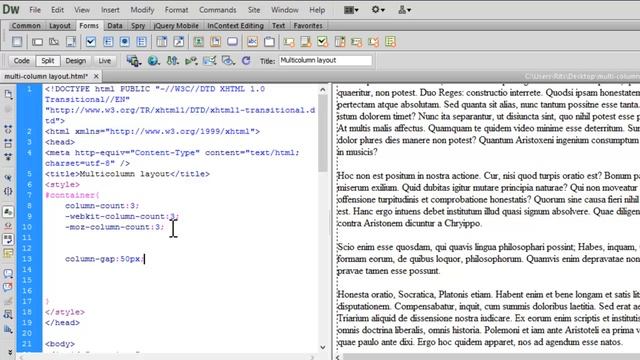Viewport: 640px width, 360px height.
Task: Open Preview in browser globe dropdown
Action: [x=153, y=61]
